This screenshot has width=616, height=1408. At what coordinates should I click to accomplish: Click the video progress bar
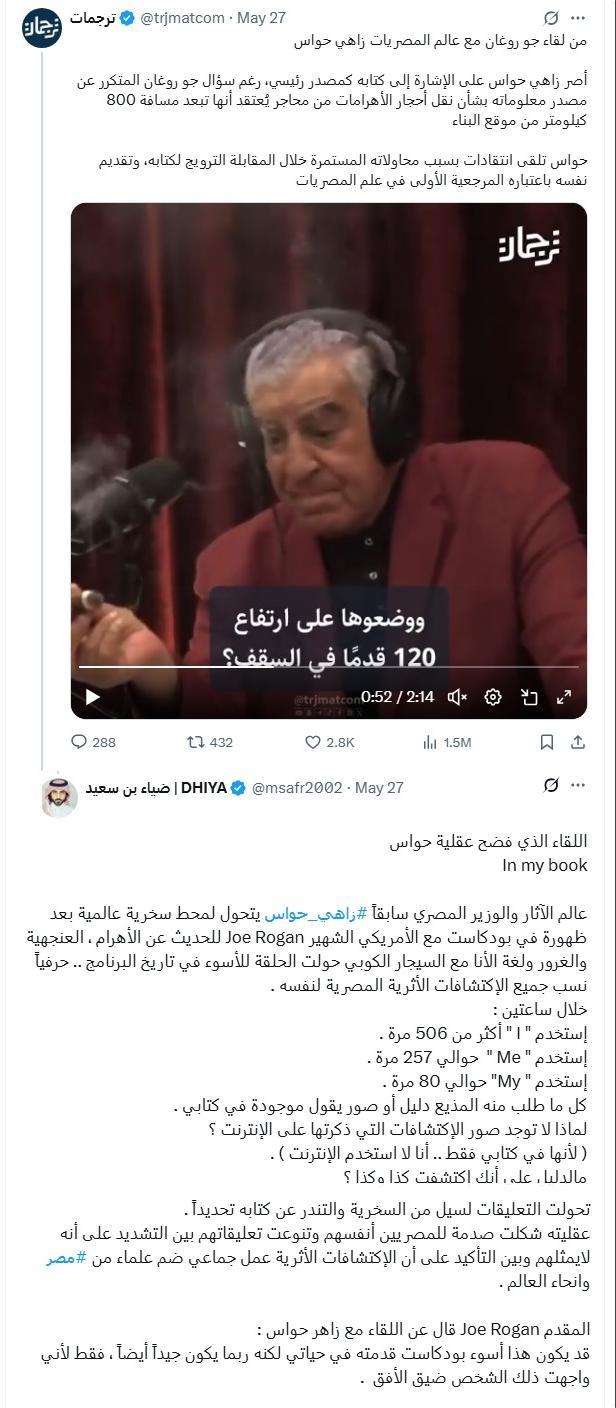click(329, 667)
